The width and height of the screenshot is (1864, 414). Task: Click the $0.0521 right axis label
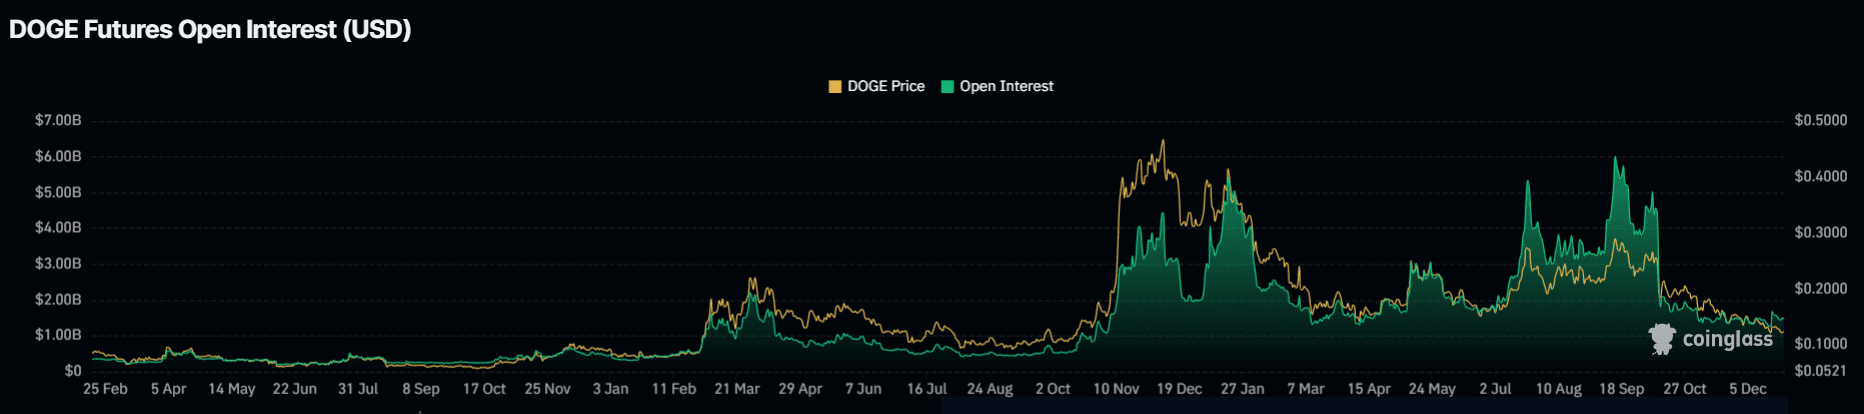(x=1820, y=371)
